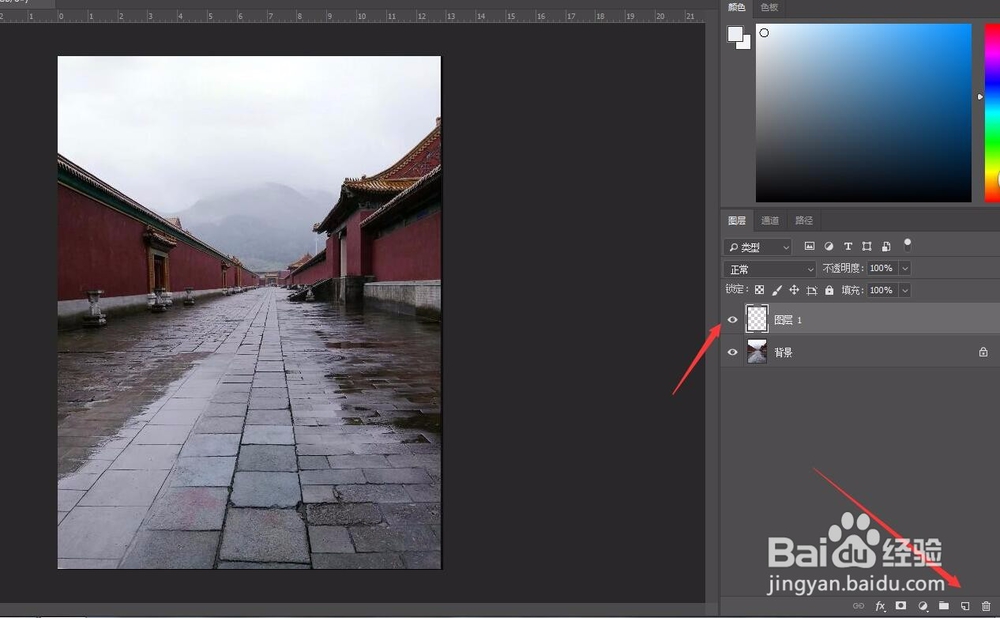The image size is (1000, 618).
Task: Click foreground/background color swatches in Color panel
Action: click(739, 37)
